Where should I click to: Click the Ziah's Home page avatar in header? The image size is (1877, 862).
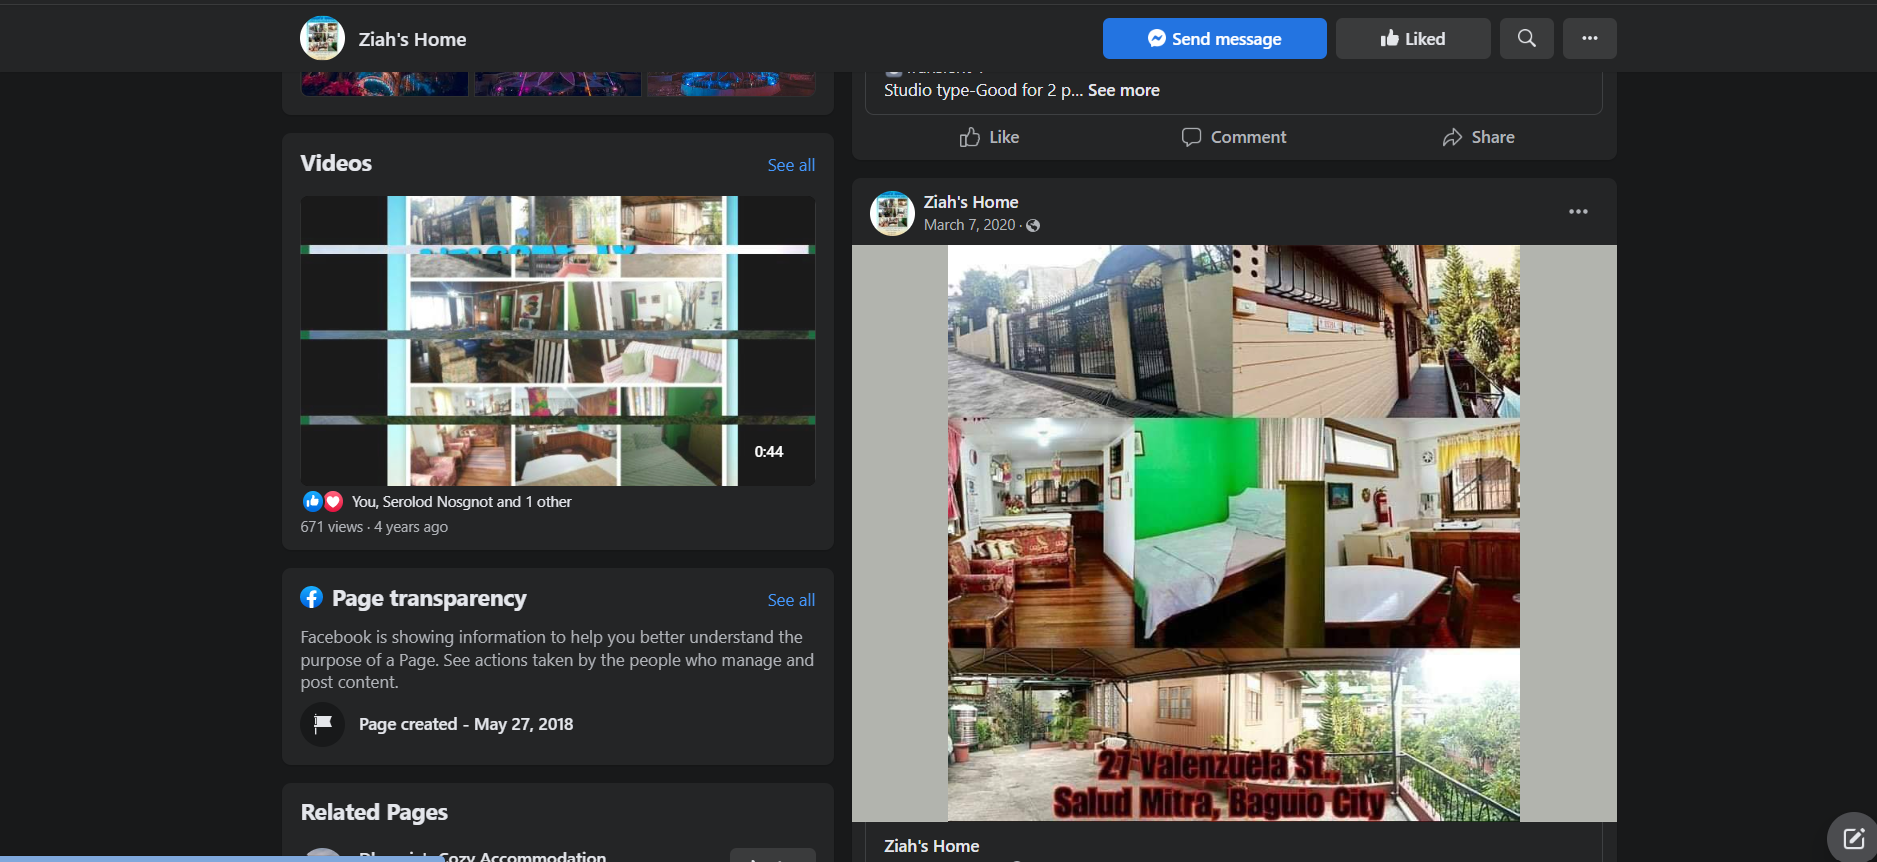click(x=322, y=38)
